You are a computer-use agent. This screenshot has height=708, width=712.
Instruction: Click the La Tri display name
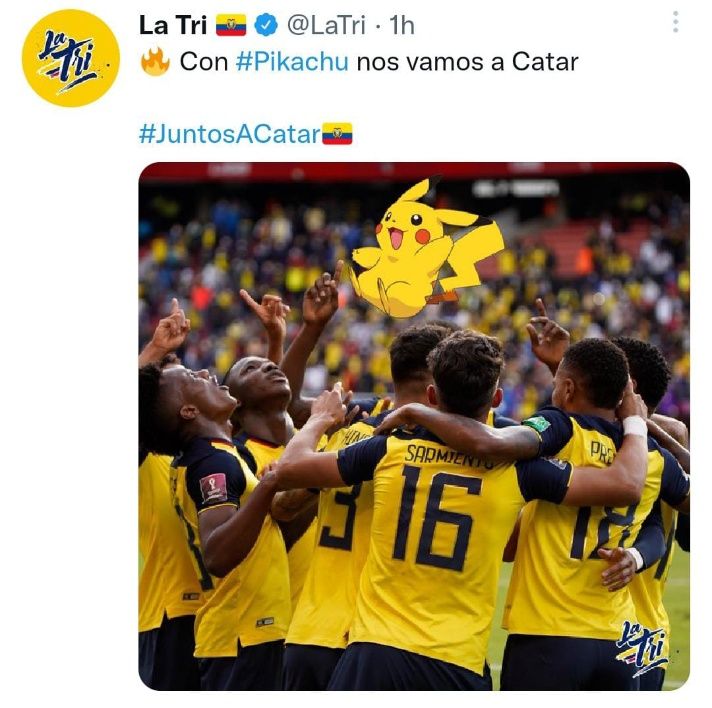click(x=173, y=25)
